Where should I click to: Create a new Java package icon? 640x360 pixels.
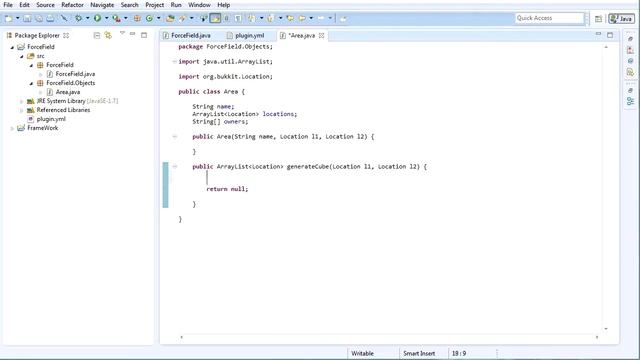[137, 18]
